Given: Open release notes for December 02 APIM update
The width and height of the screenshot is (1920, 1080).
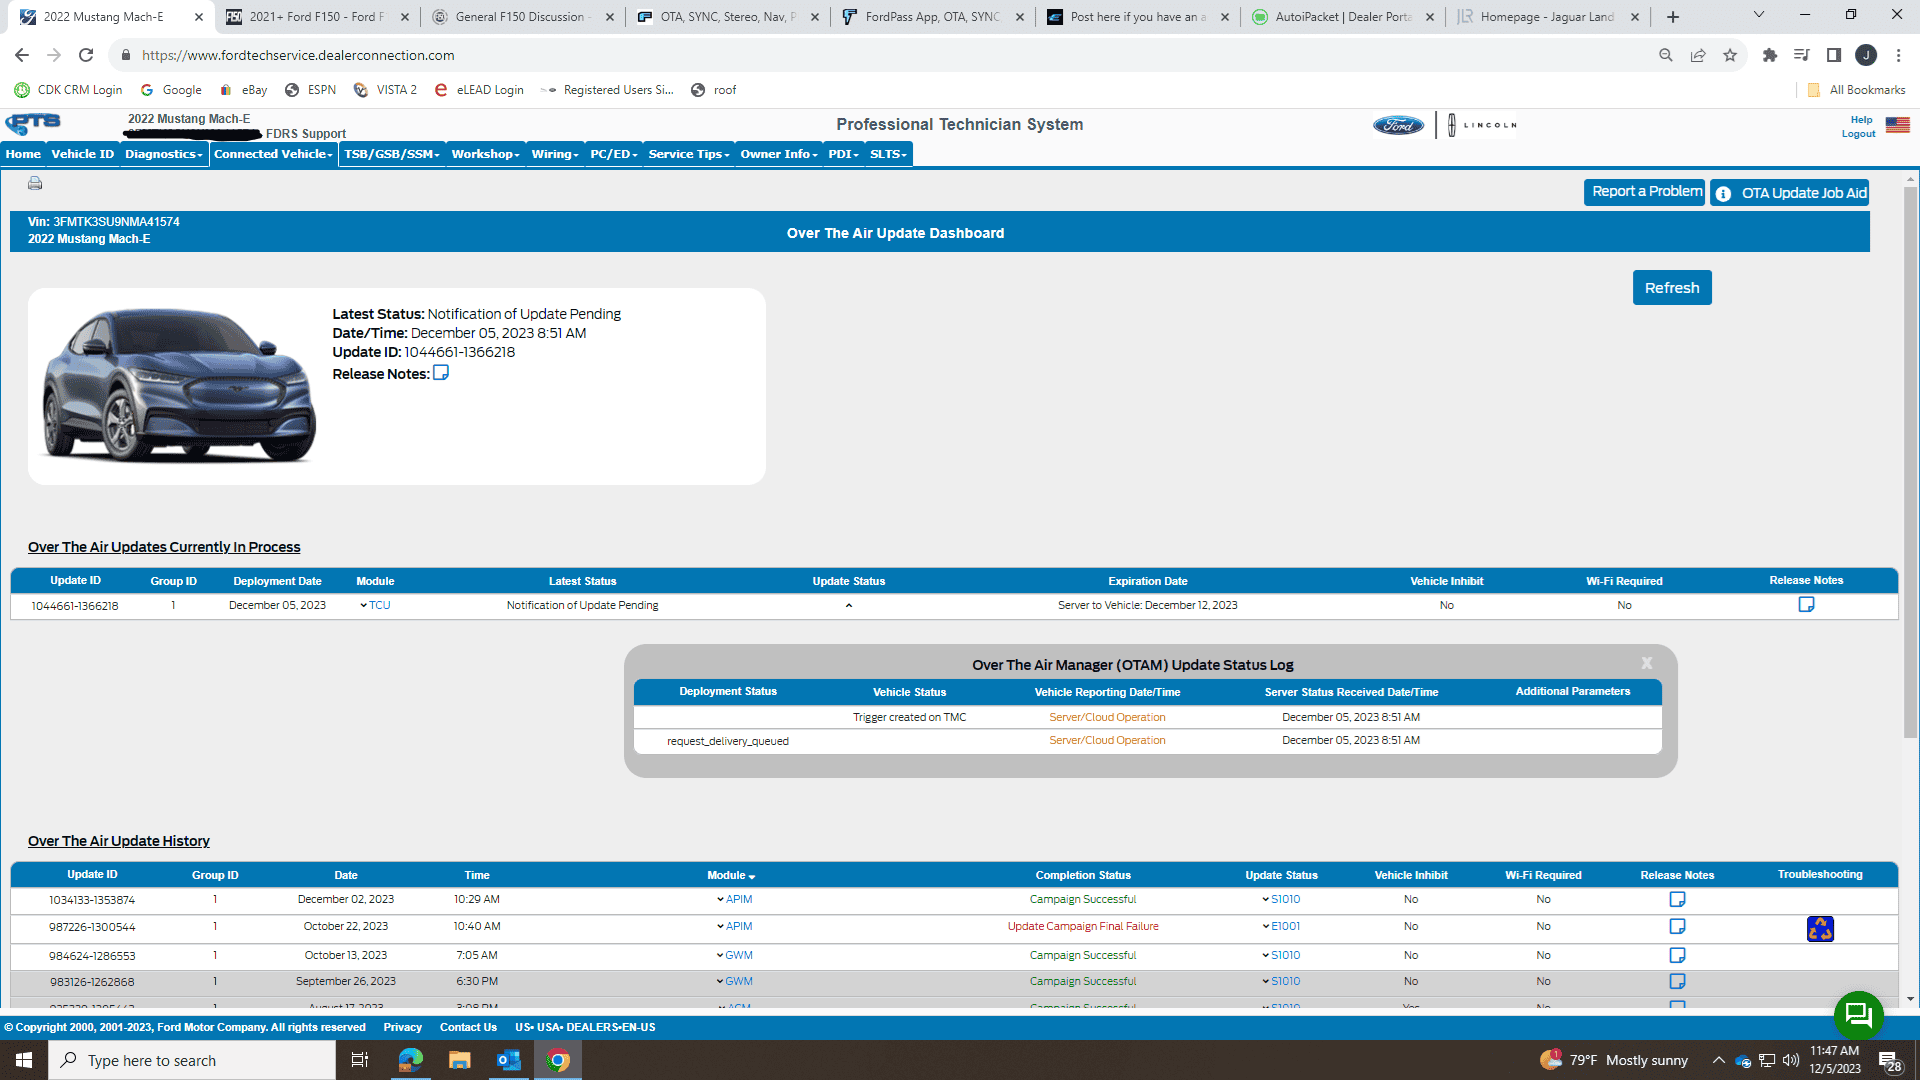Looking at the screenshot, I should coord(1677,899).
